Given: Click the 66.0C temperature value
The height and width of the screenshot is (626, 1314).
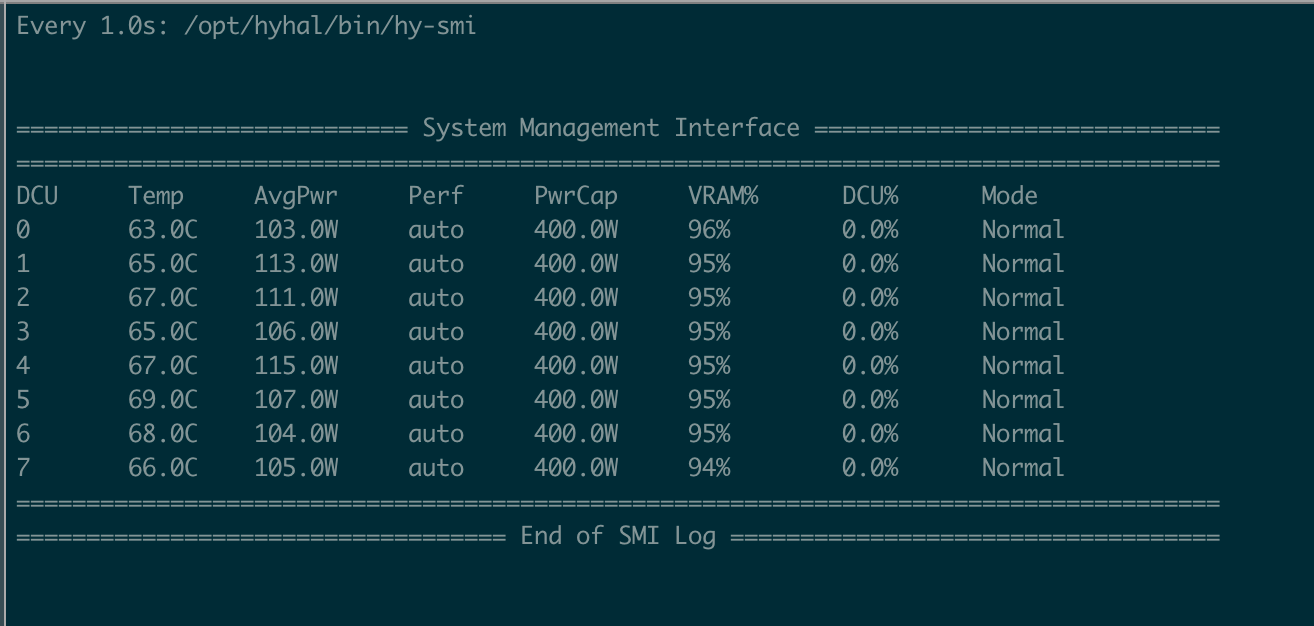Looking at the screenshot, I should (x=163, y=468).
